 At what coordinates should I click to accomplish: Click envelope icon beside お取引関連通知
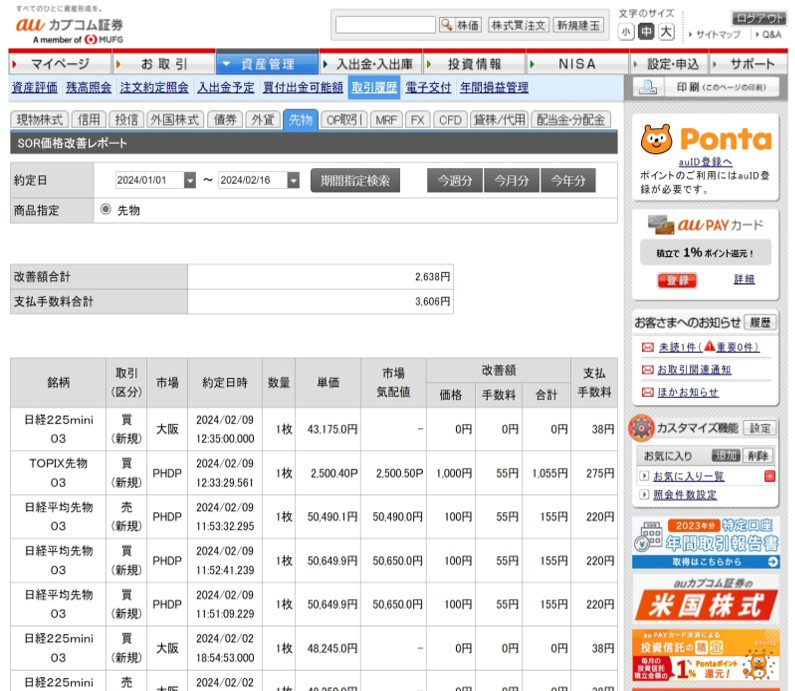(x=647, y=370)
